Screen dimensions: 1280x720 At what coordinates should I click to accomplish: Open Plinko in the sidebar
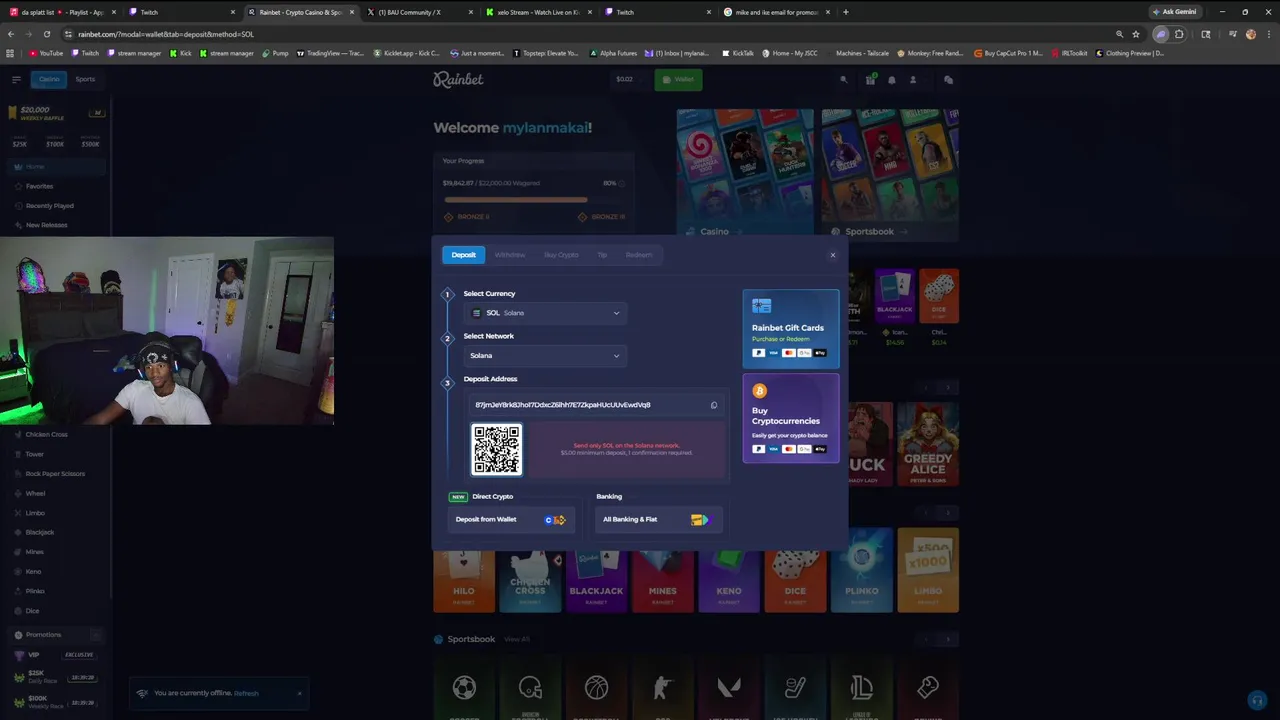[x=57, y=591]
